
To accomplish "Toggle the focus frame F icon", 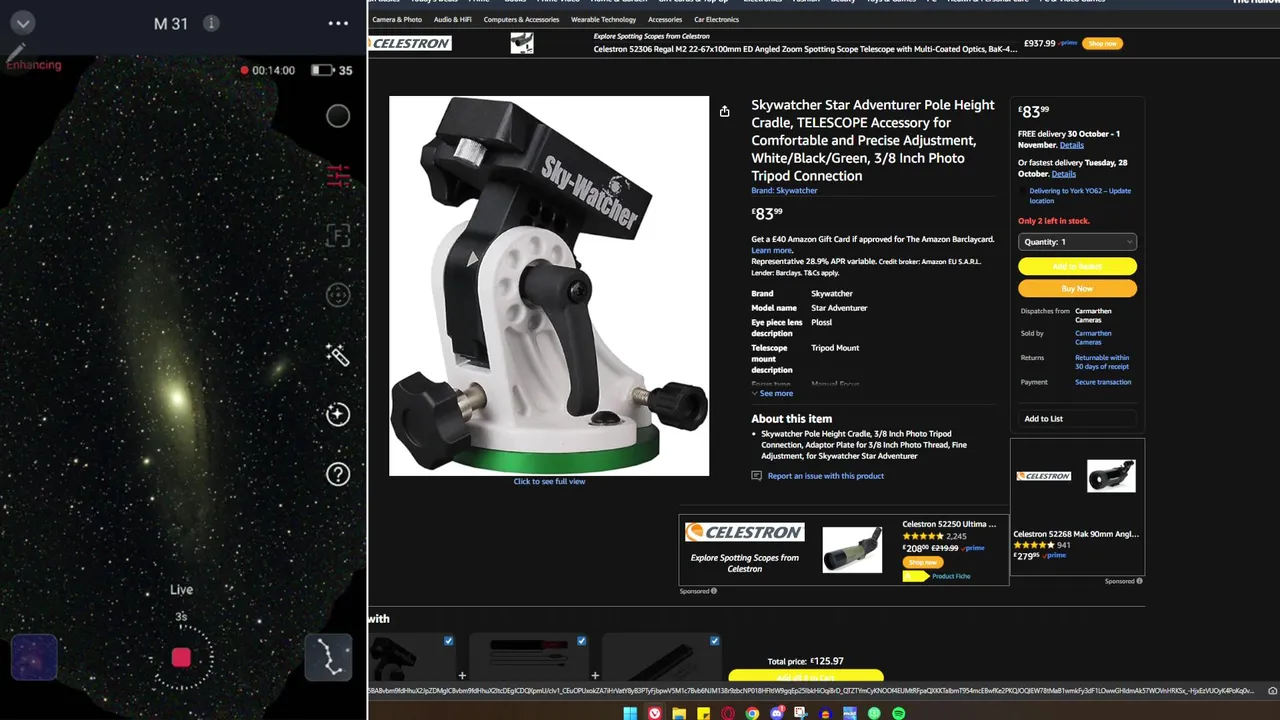I will tap(338, 236).
